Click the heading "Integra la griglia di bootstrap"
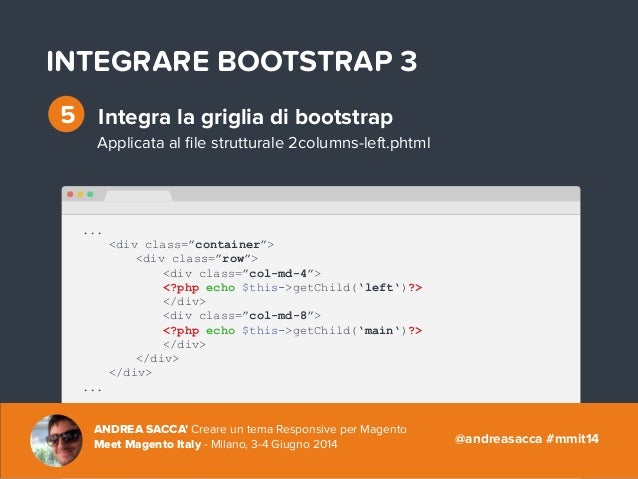The height and width of the screenshot is (479, 638). 245,117
